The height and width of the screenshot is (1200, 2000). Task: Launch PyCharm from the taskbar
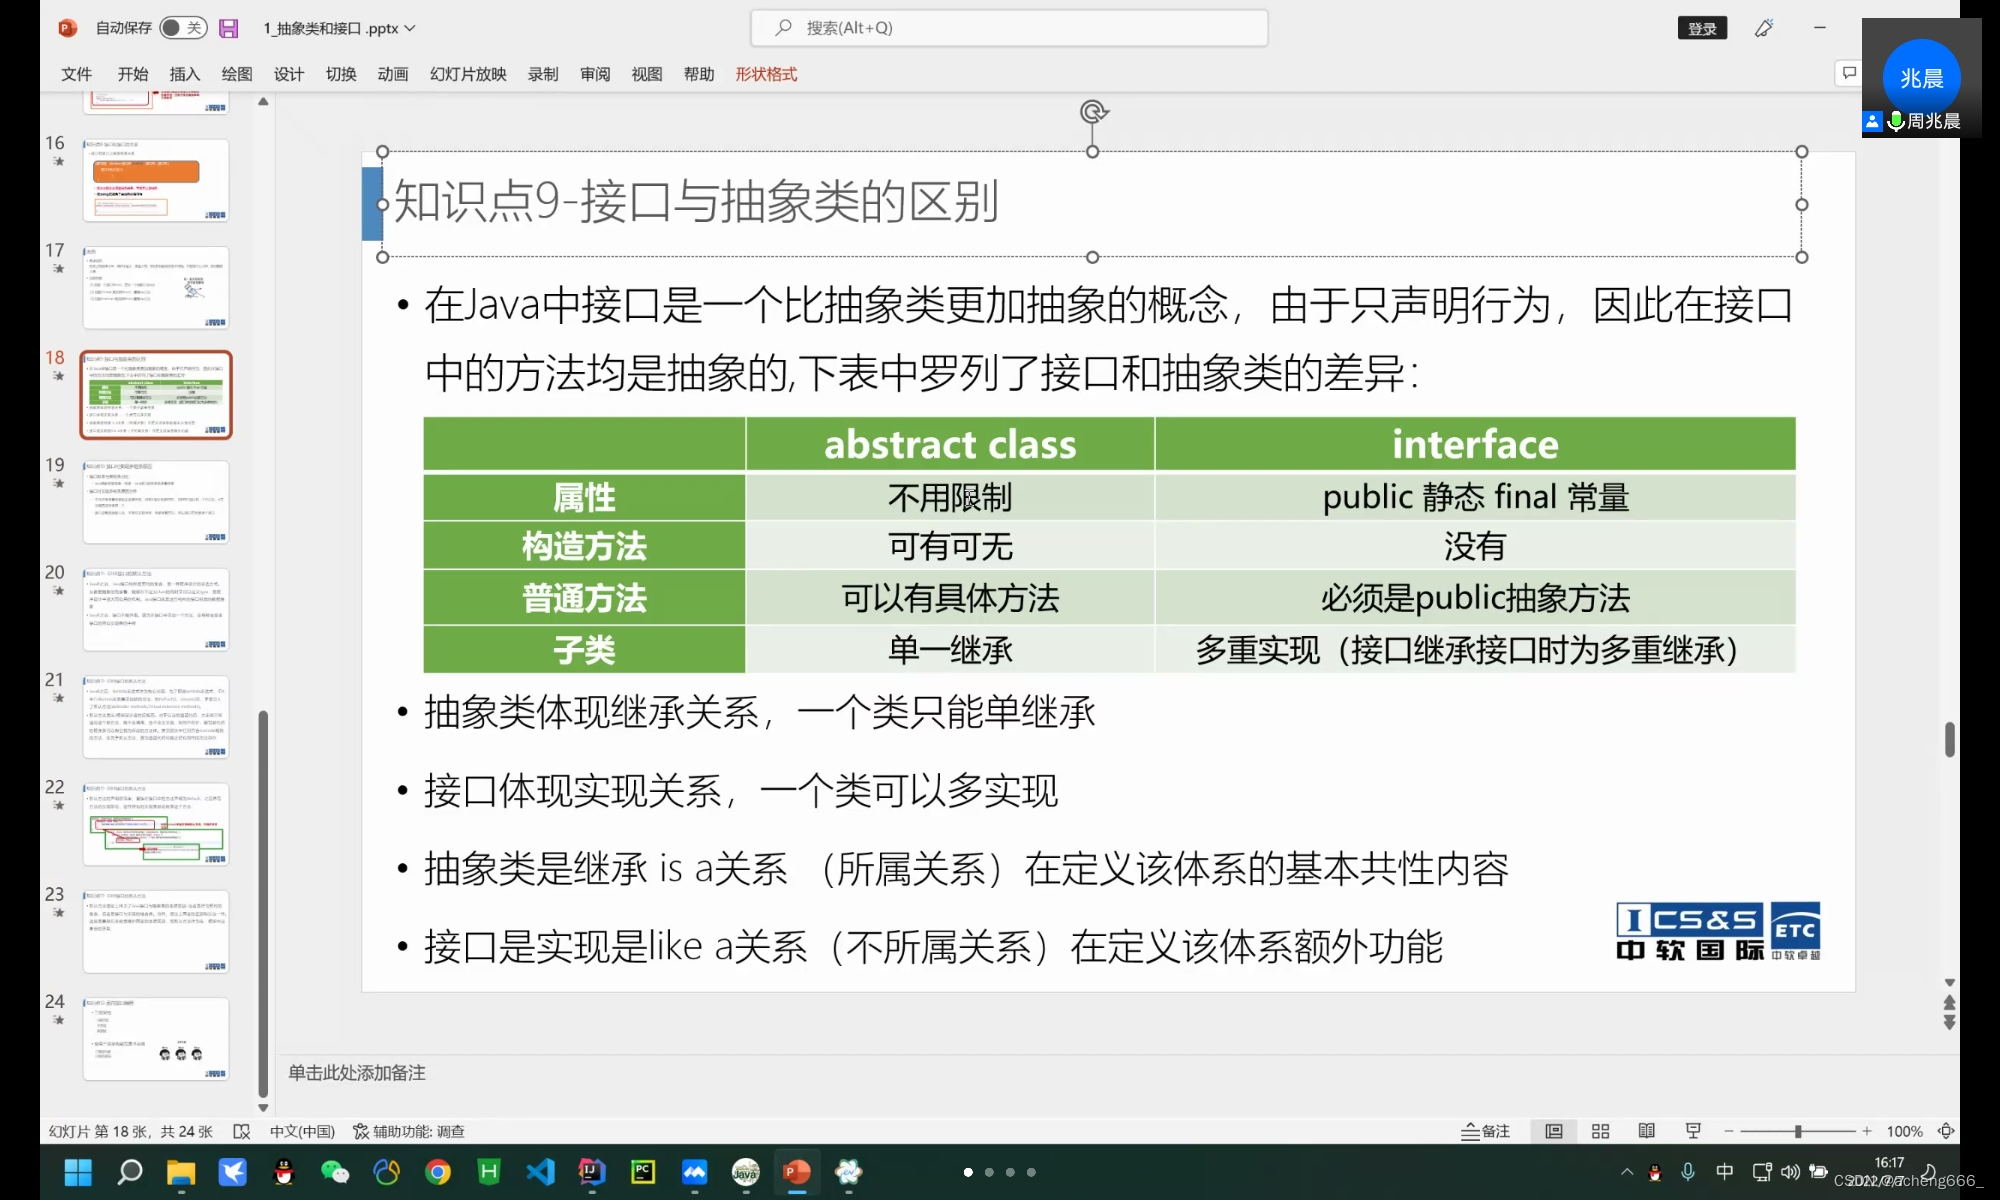pos(643,1172)
